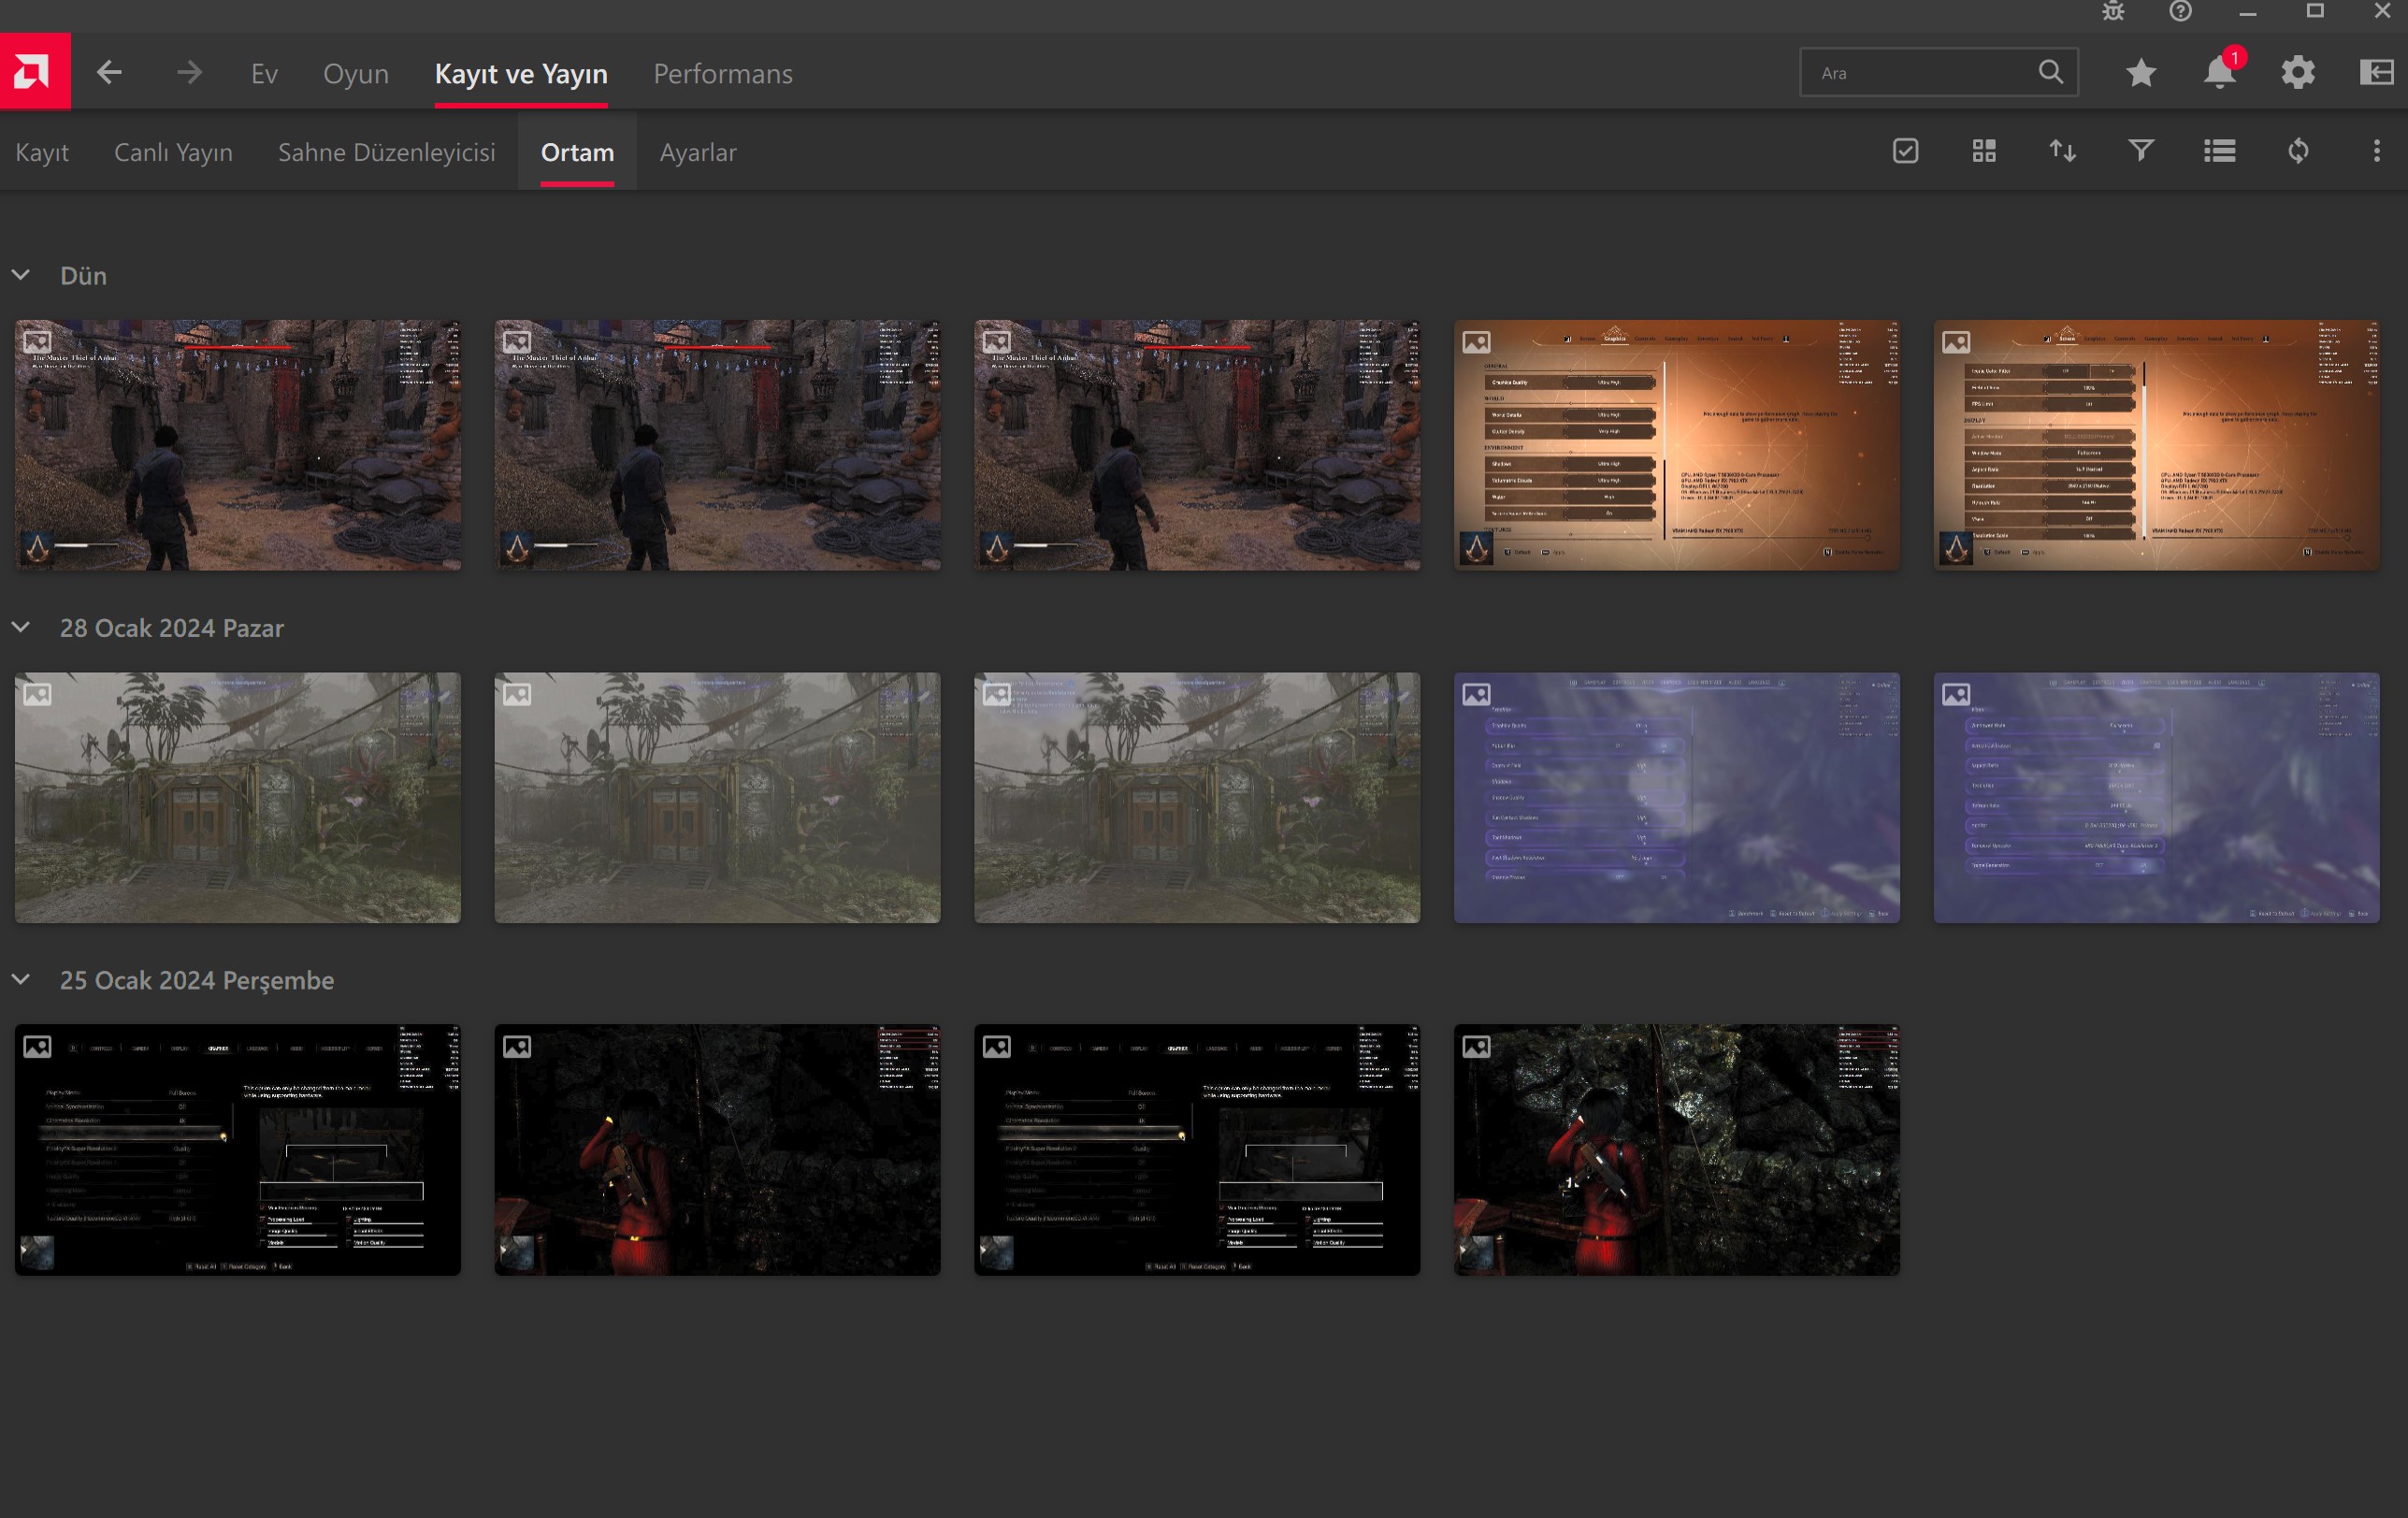Open last purple settings screenshot from 28 Ocak

[2156, 797]
